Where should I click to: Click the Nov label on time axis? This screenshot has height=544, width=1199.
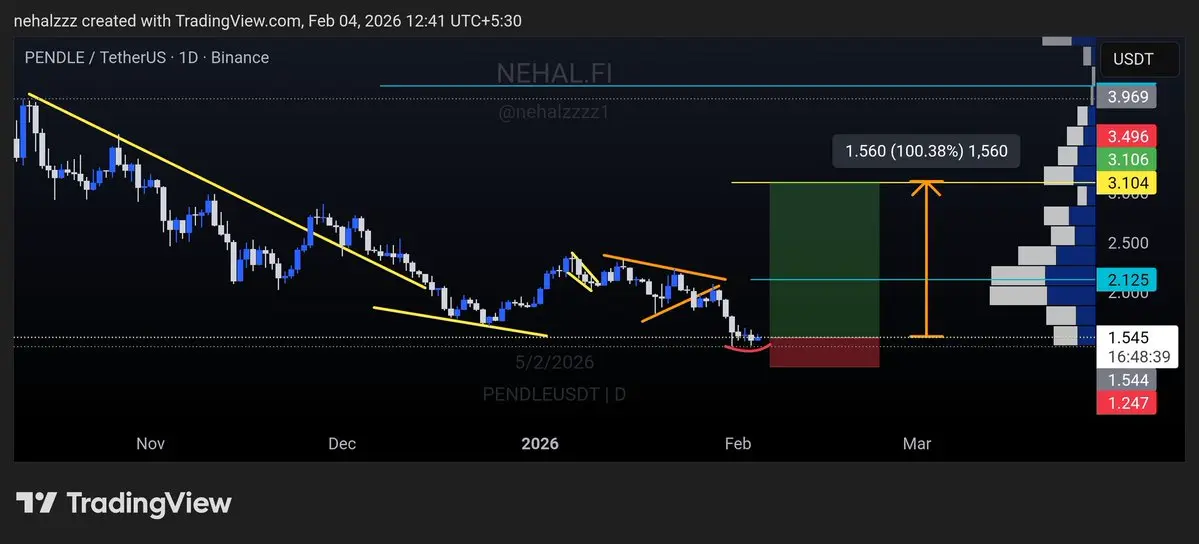(151, 444)
